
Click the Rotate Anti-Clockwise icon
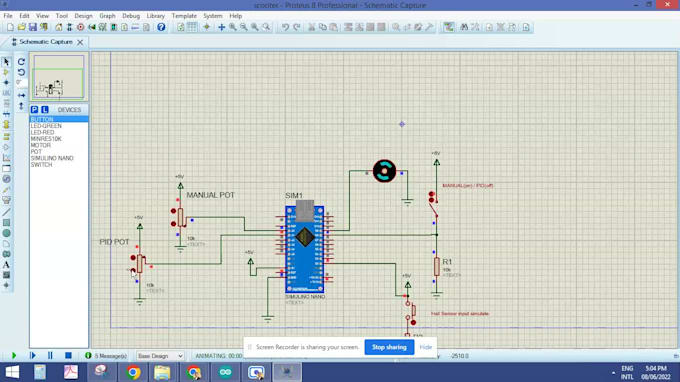21,72
